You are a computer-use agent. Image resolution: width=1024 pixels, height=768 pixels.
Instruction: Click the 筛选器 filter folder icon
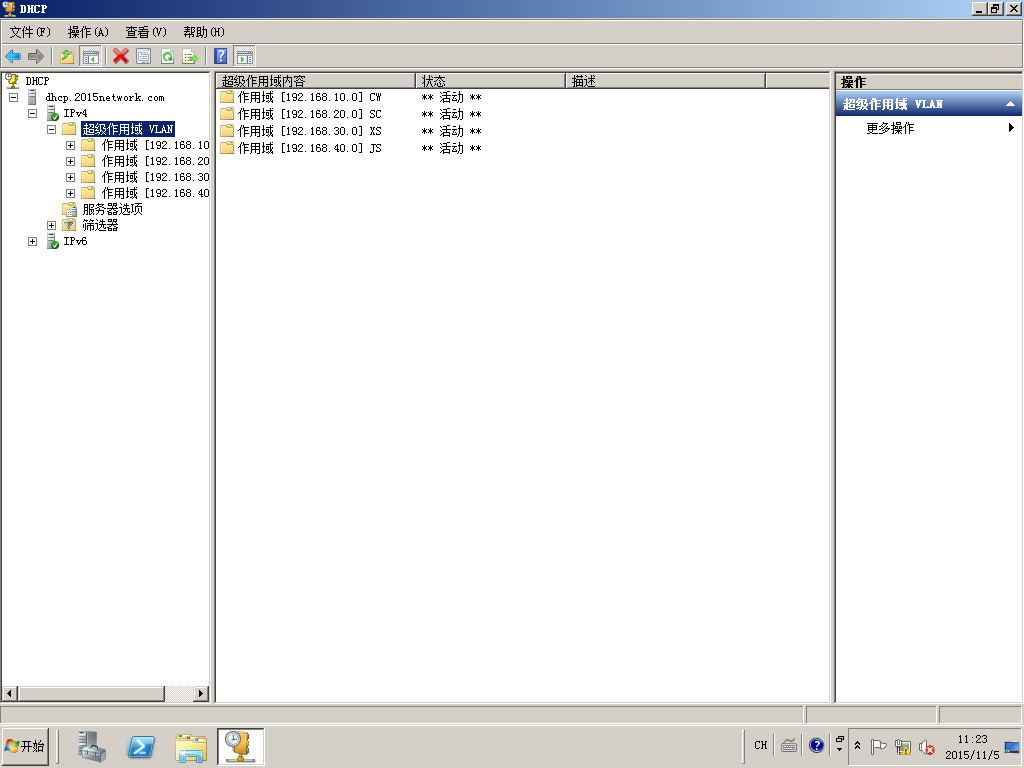tap(69, 225)
